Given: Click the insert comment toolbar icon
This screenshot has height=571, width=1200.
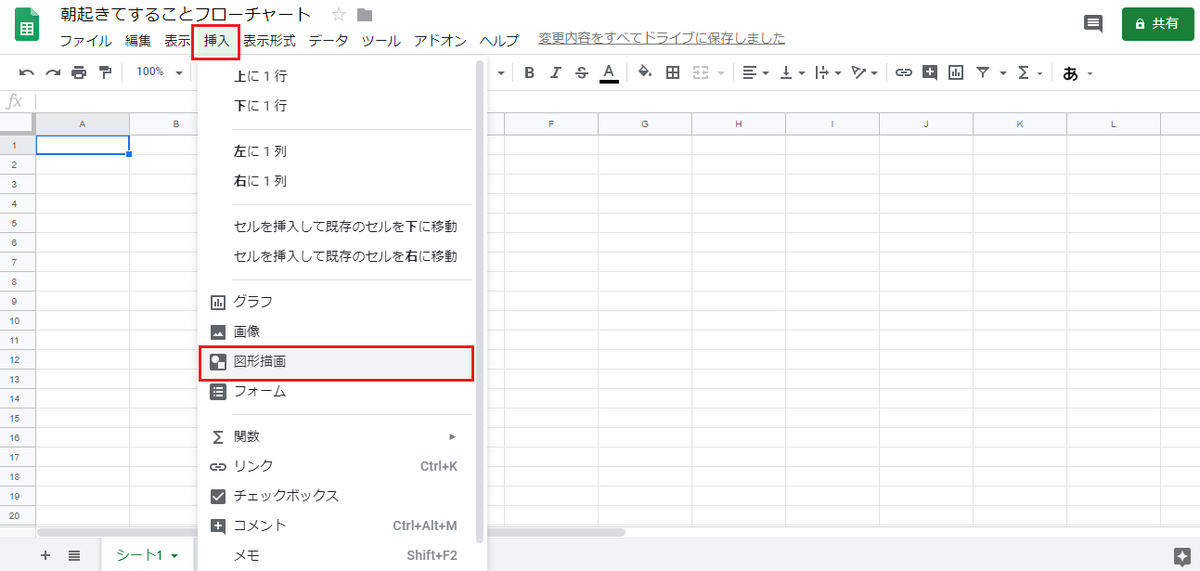Looking at the screenshot, I should coord(930,72).
